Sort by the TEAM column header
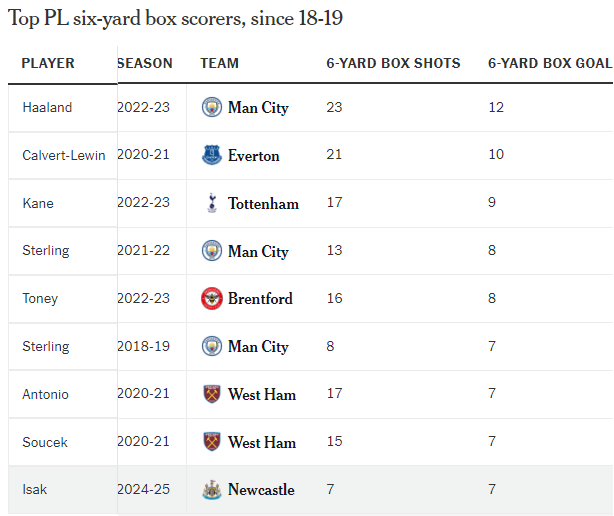Viewport: 614px width, 516px height. pyautogui.click(x=220, y=63)
